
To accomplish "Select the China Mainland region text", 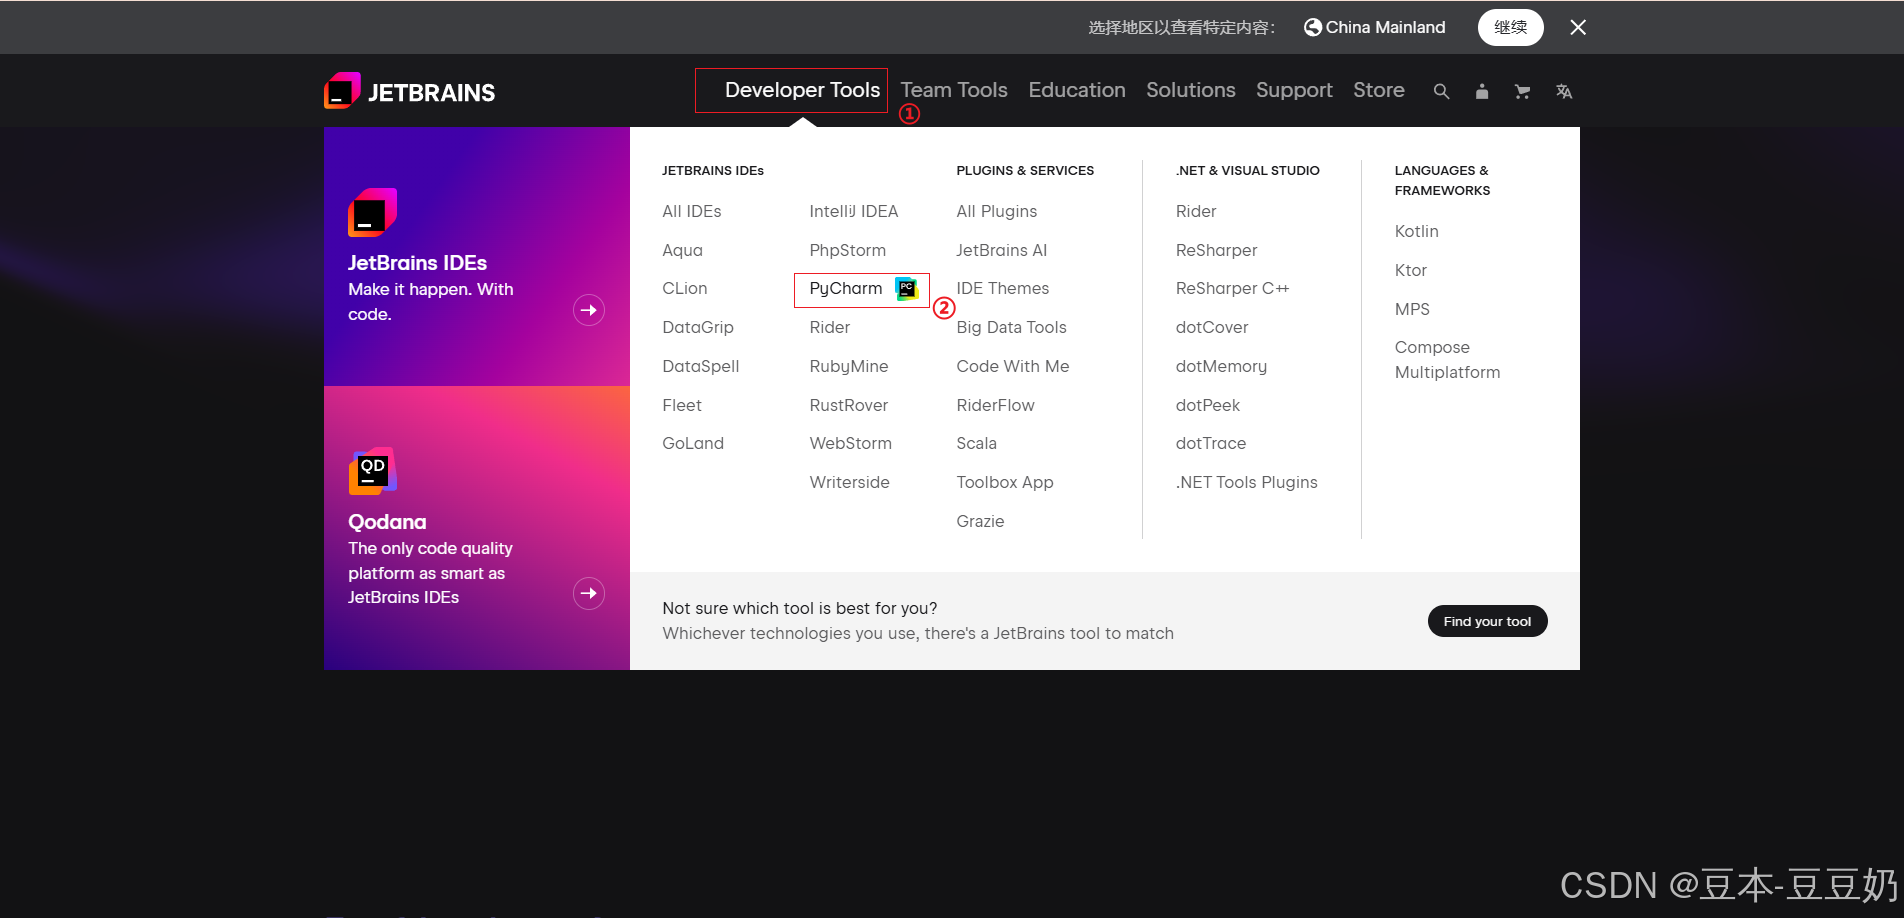I will coord(1386,27).
